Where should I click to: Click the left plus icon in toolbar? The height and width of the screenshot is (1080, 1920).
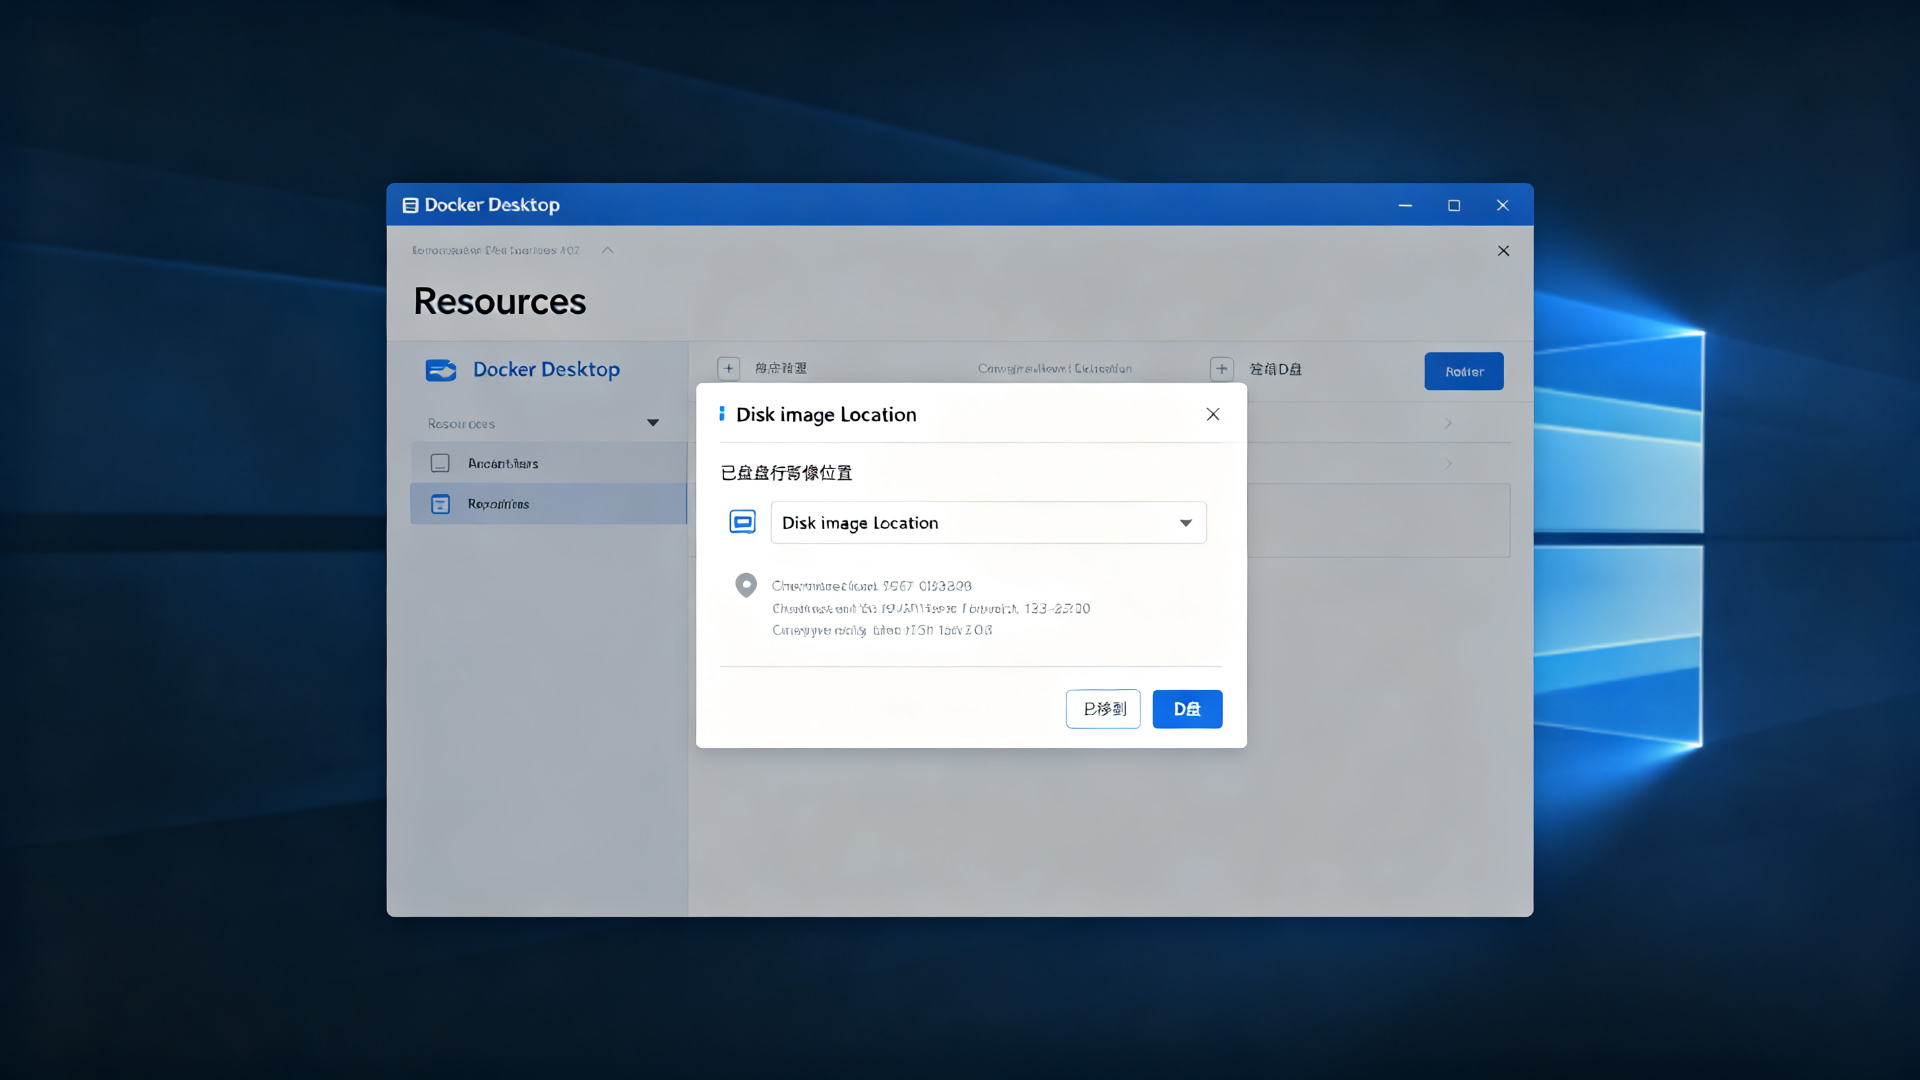pos(729,369)
